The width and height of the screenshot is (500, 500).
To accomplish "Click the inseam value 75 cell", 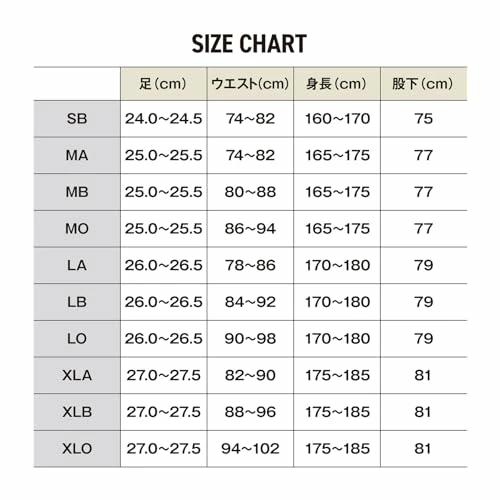I will 424,119.
